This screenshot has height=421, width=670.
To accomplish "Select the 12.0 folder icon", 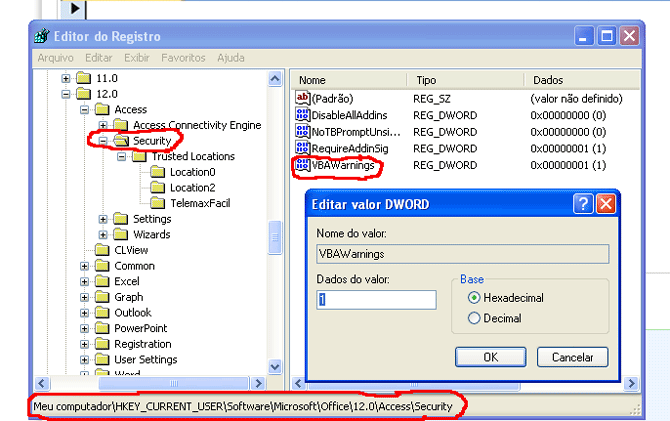I will [x=84, y=94].
